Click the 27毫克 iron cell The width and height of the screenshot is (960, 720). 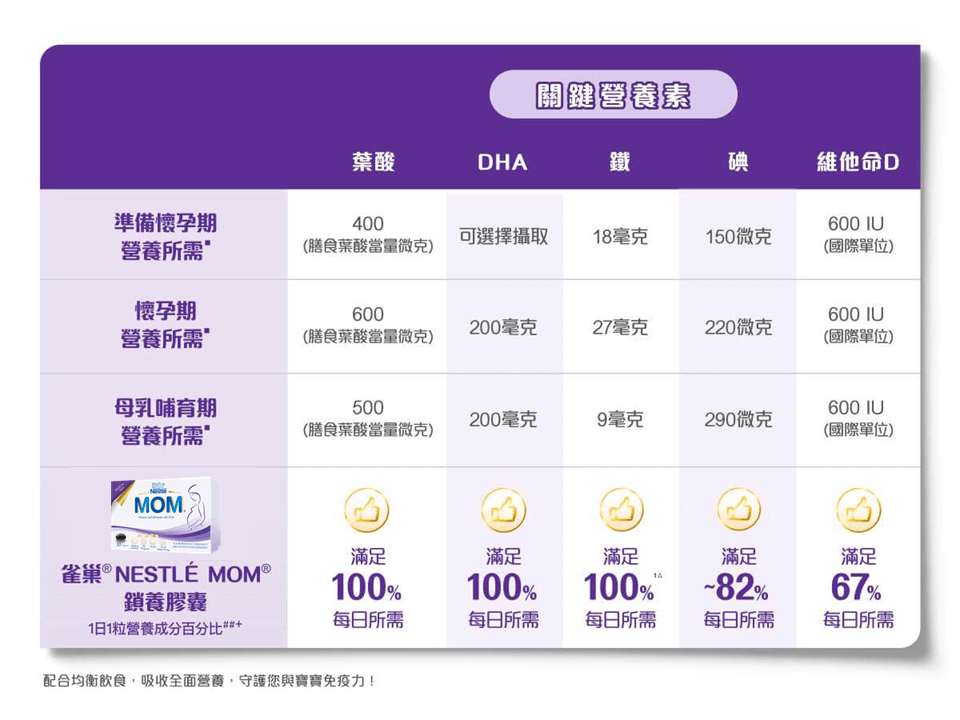click(620, 327)
